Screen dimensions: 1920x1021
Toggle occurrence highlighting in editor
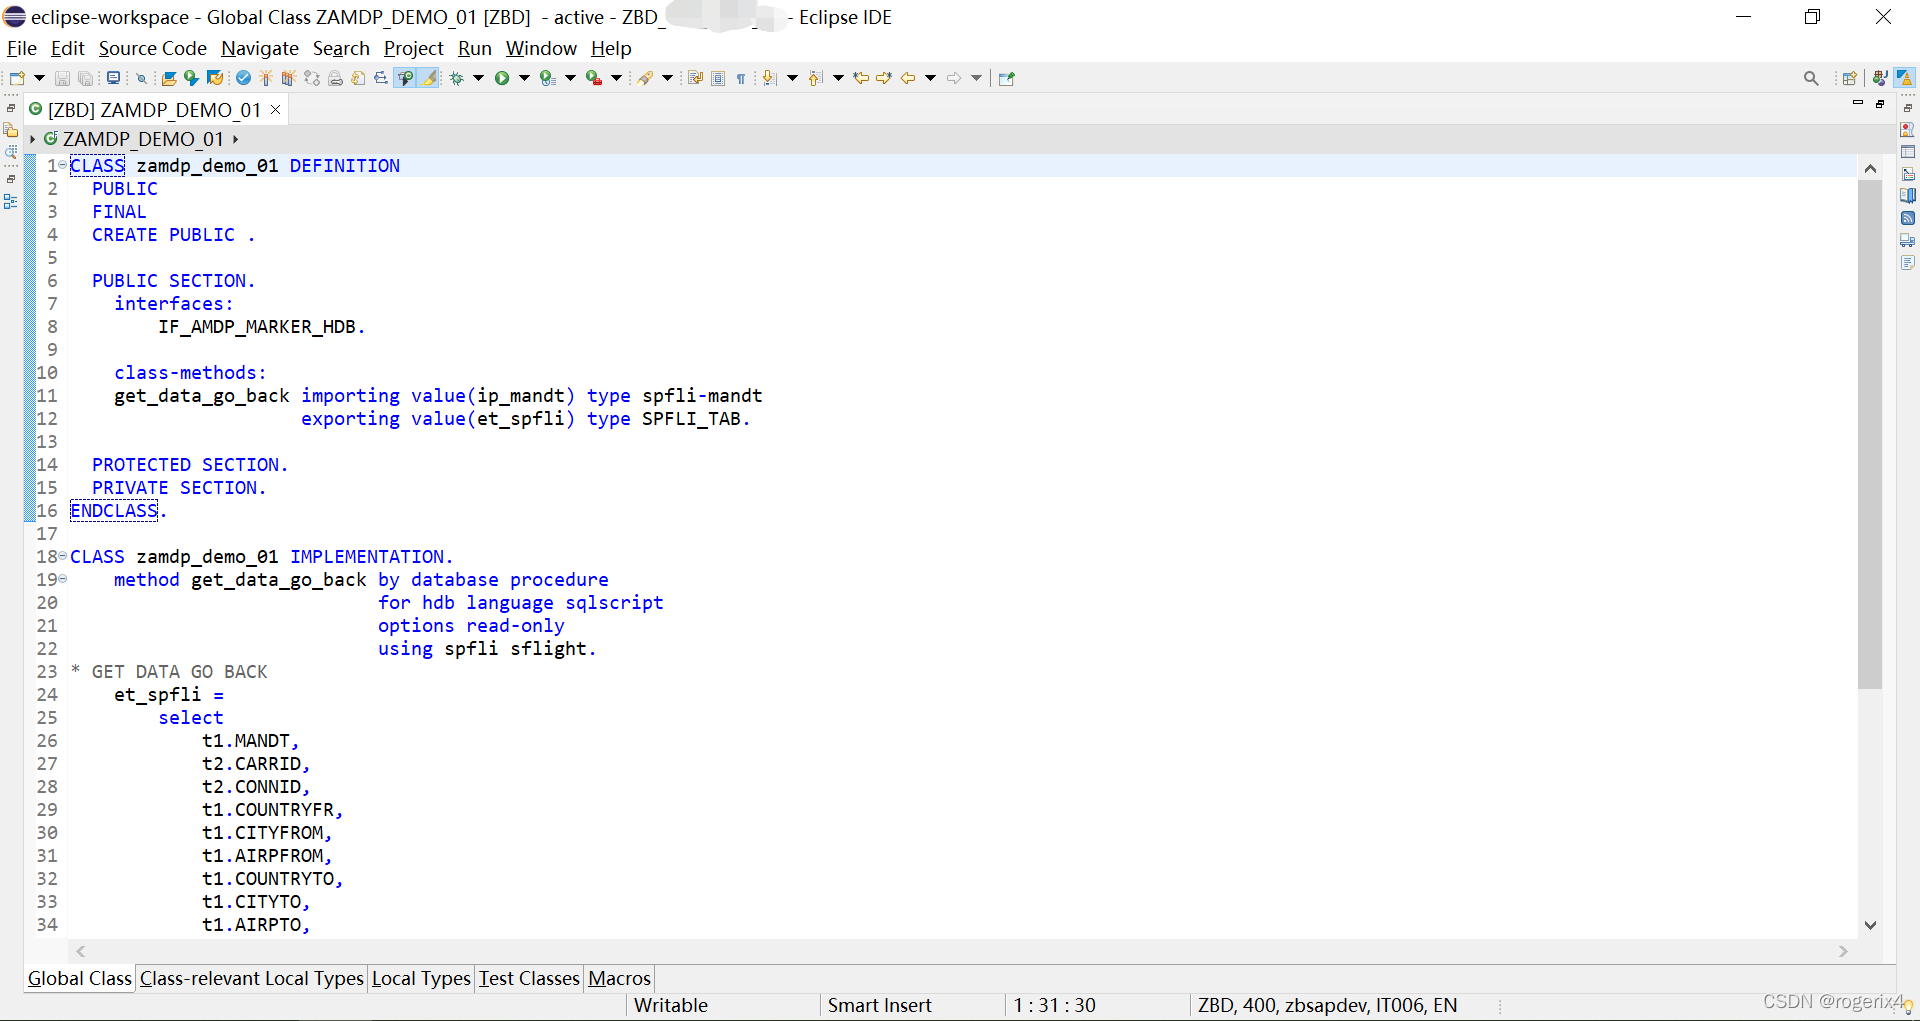click(x=429, y=77)
